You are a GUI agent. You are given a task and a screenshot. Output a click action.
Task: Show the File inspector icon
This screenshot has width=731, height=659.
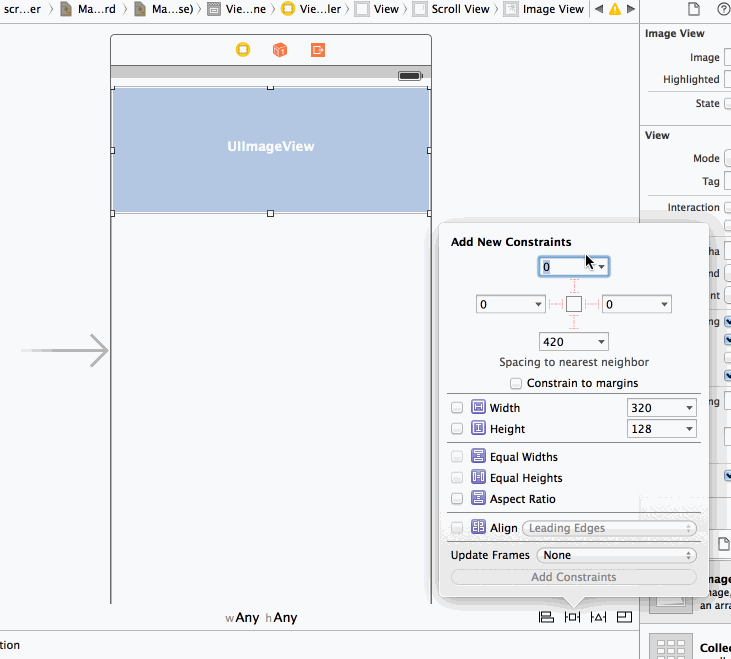coord(694,9)
